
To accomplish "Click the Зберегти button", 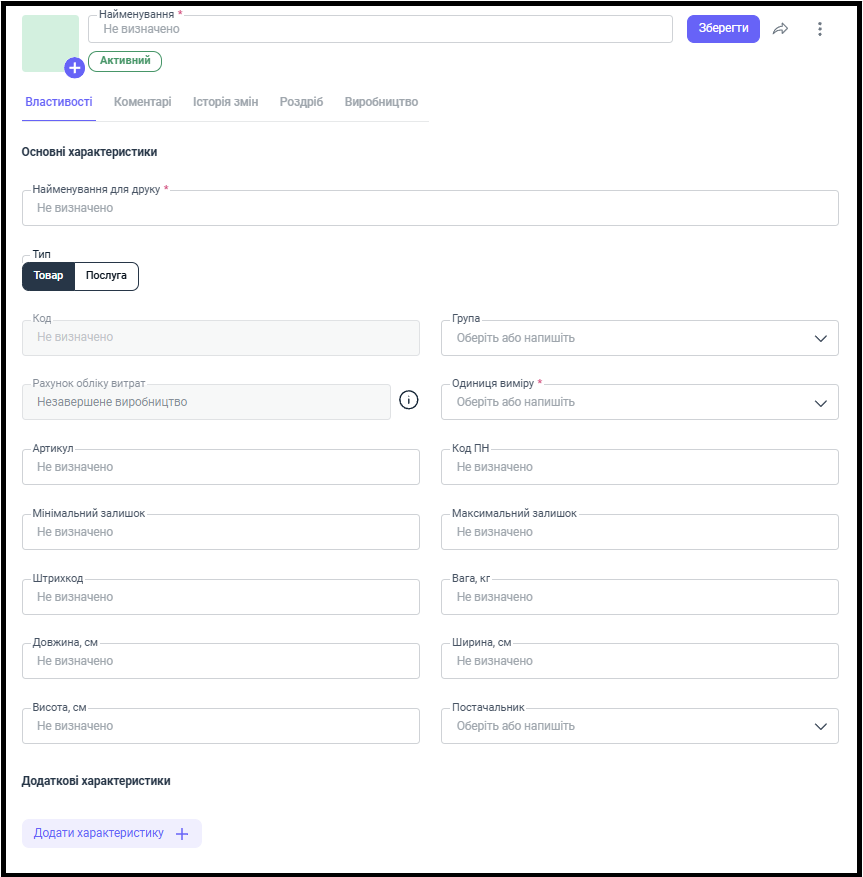I will click(723, 29).
